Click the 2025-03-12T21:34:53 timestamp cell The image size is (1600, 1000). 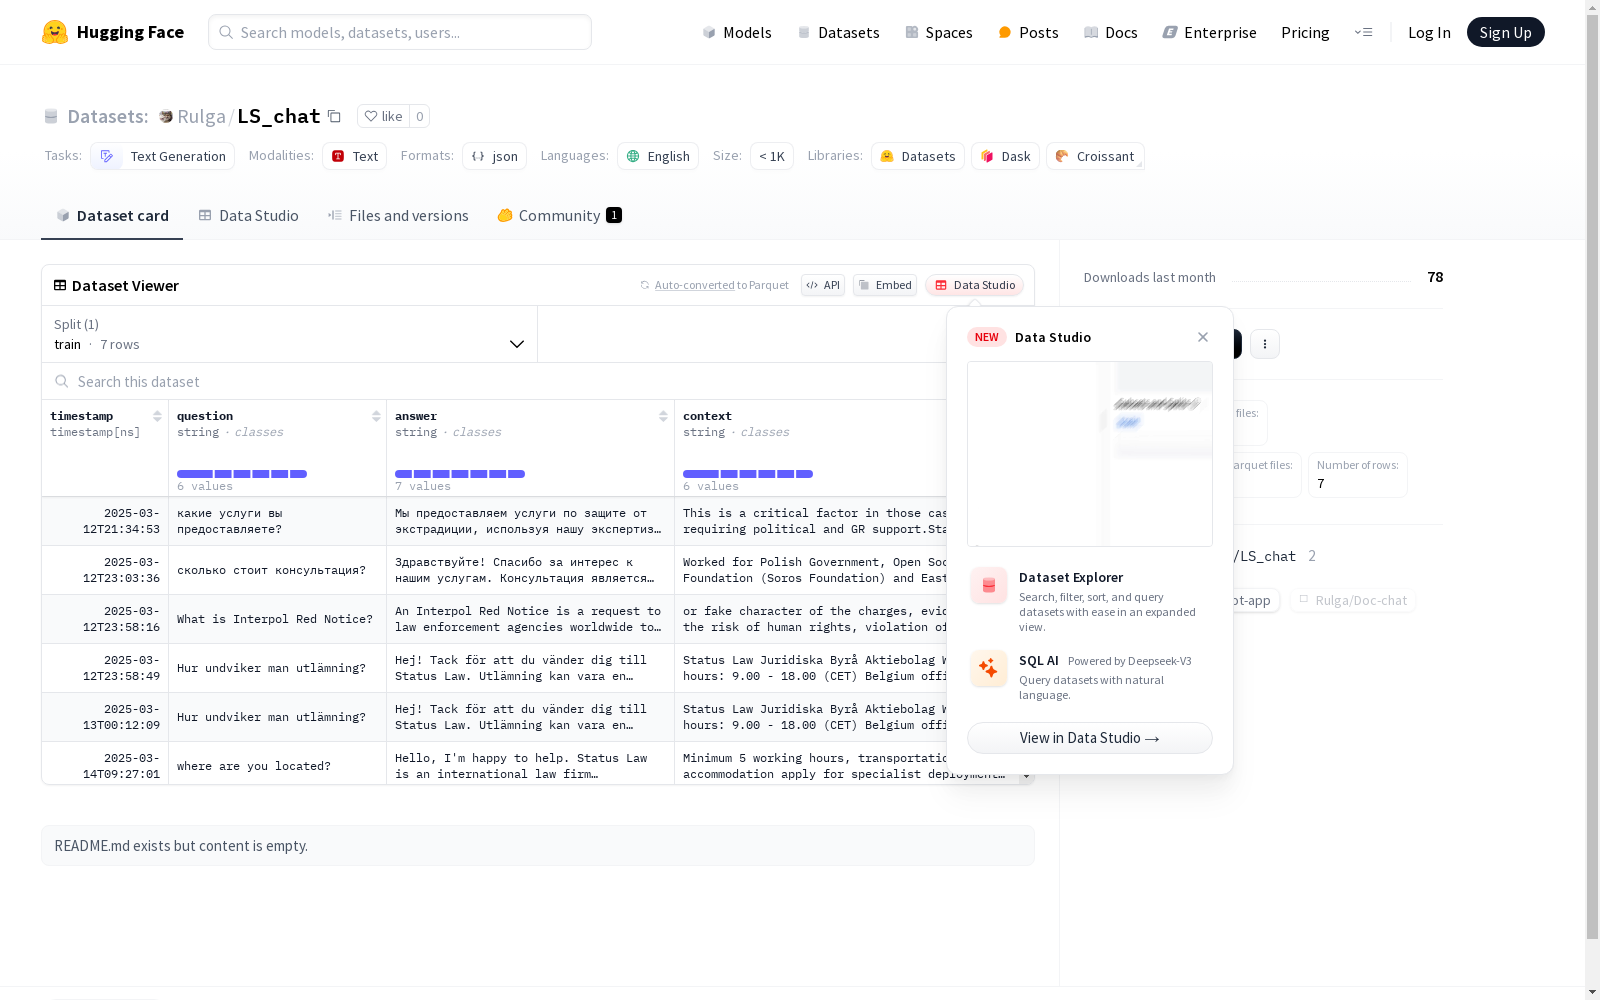click(x=105, y=521)
